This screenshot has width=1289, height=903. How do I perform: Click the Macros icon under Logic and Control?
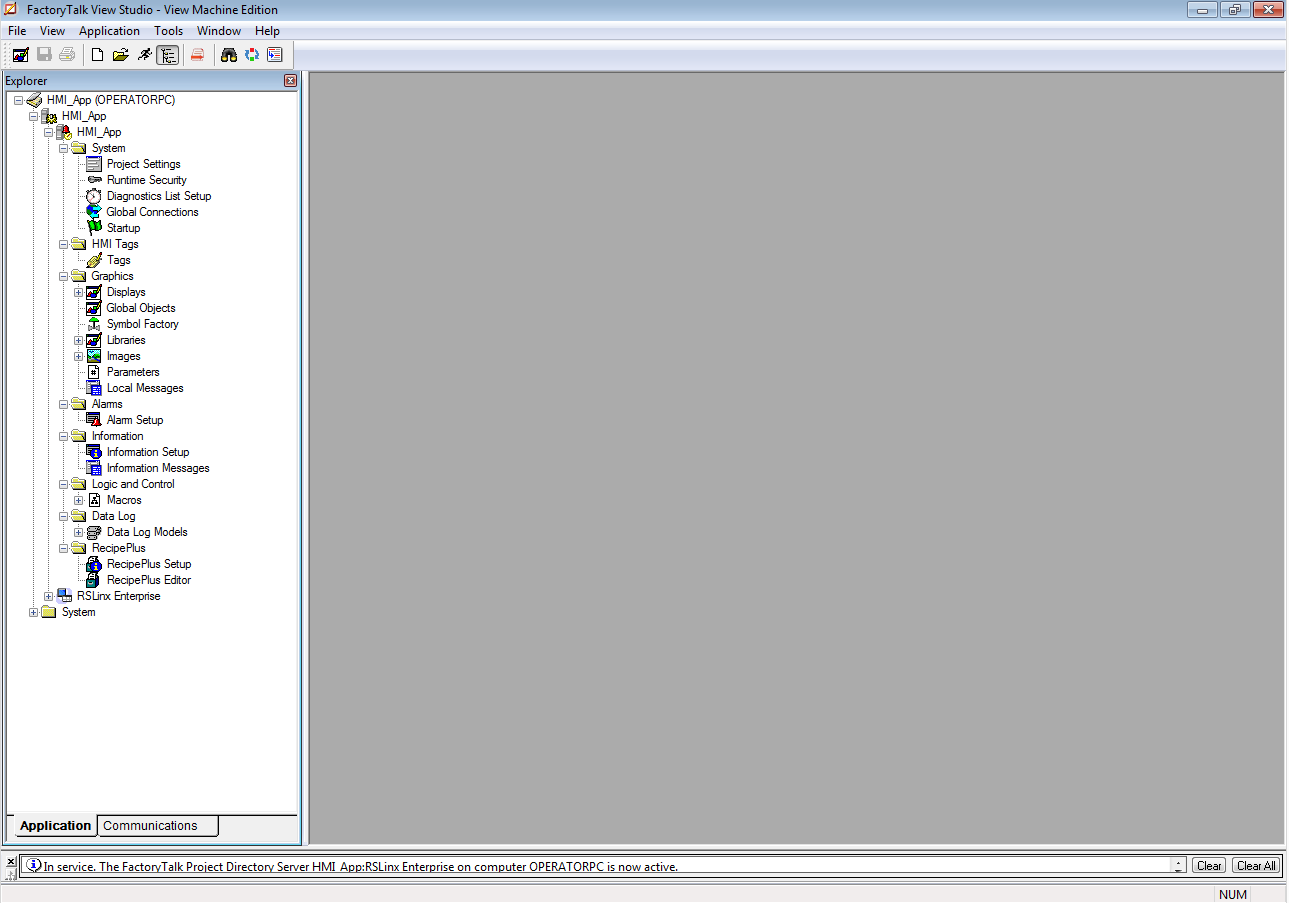pos(94,500)
